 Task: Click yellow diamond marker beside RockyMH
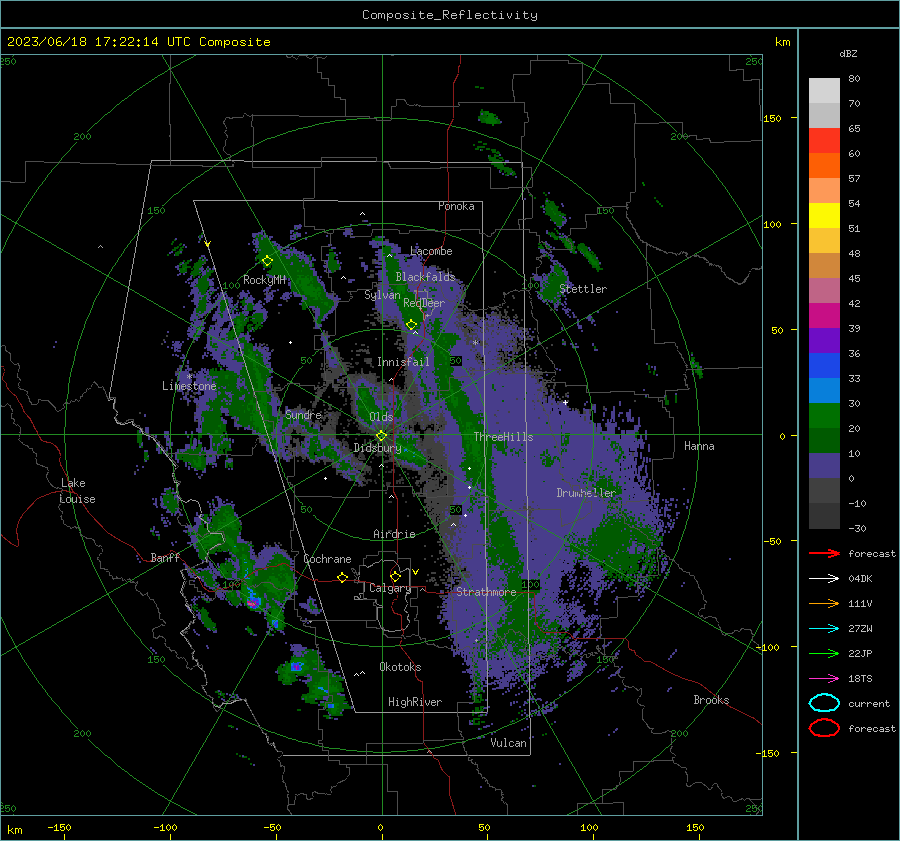[x=267, y=261]
